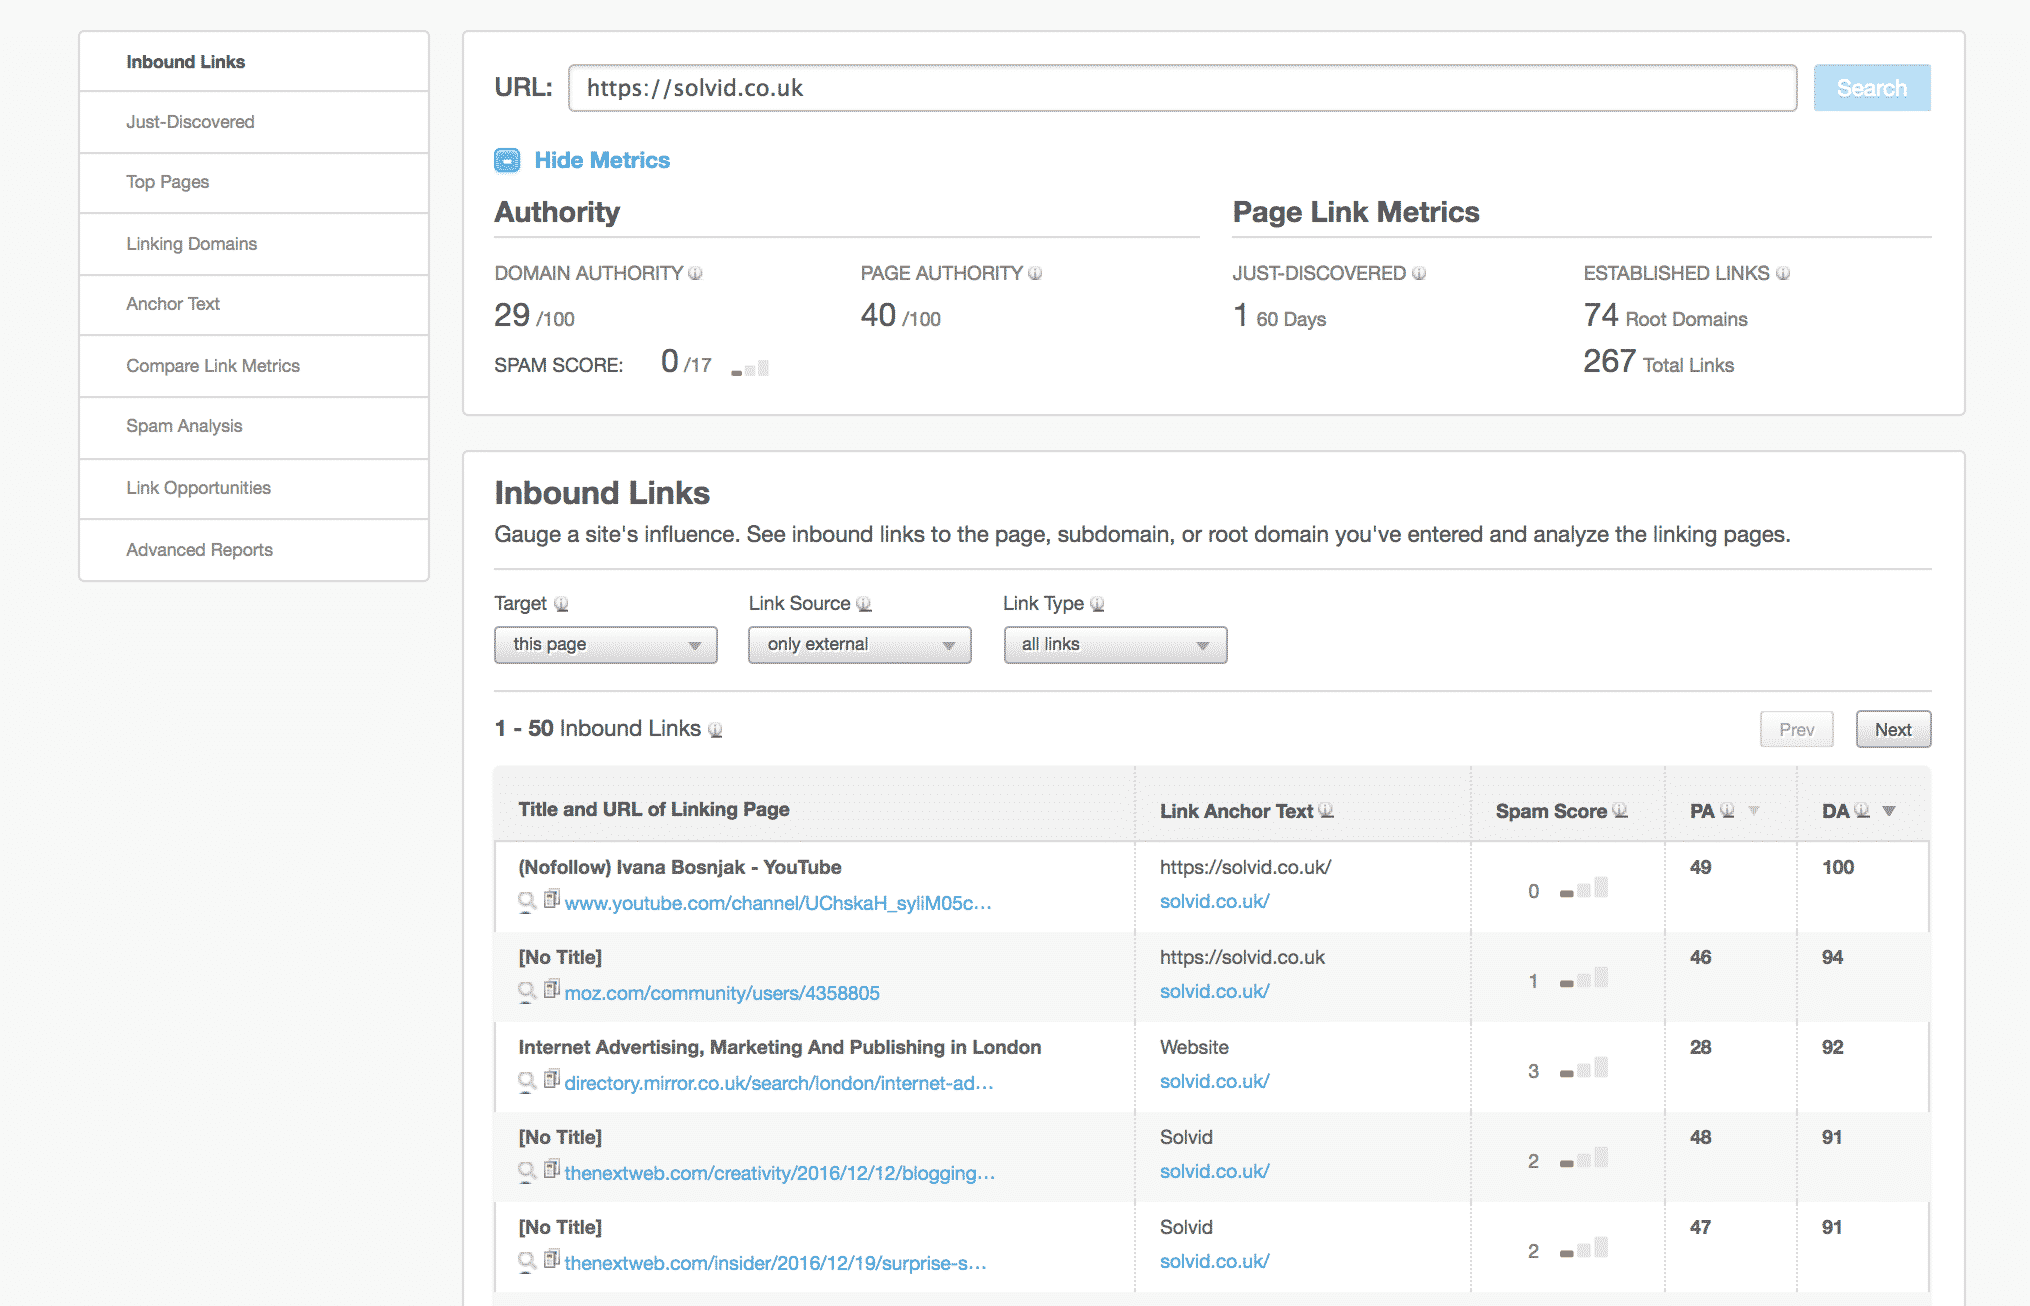
Task: Click page icon in thenextweb insider row
Action: coord(551,1260)
